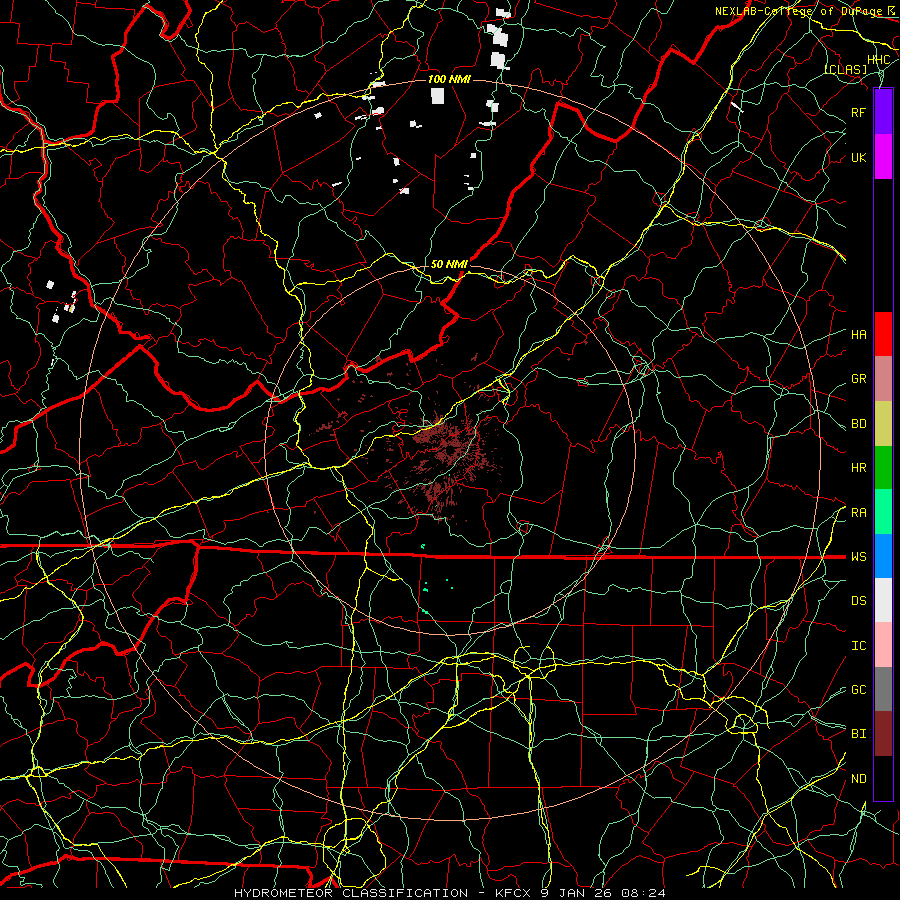This screenshot has width=900, height=900.
Task: Click the RF purple legend swatch
Action: [x=883, y=112]
